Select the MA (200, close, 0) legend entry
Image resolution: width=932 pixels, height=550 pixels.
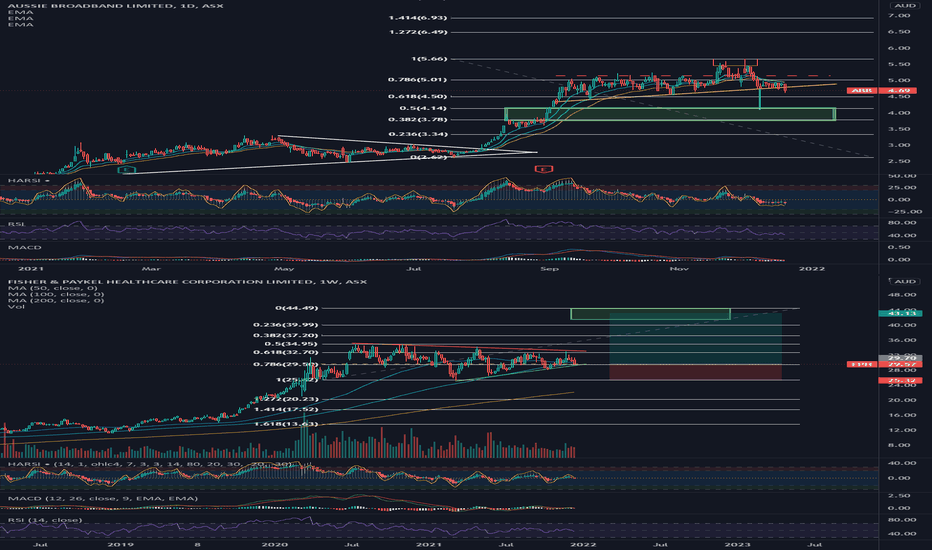[x=56, y=300]
